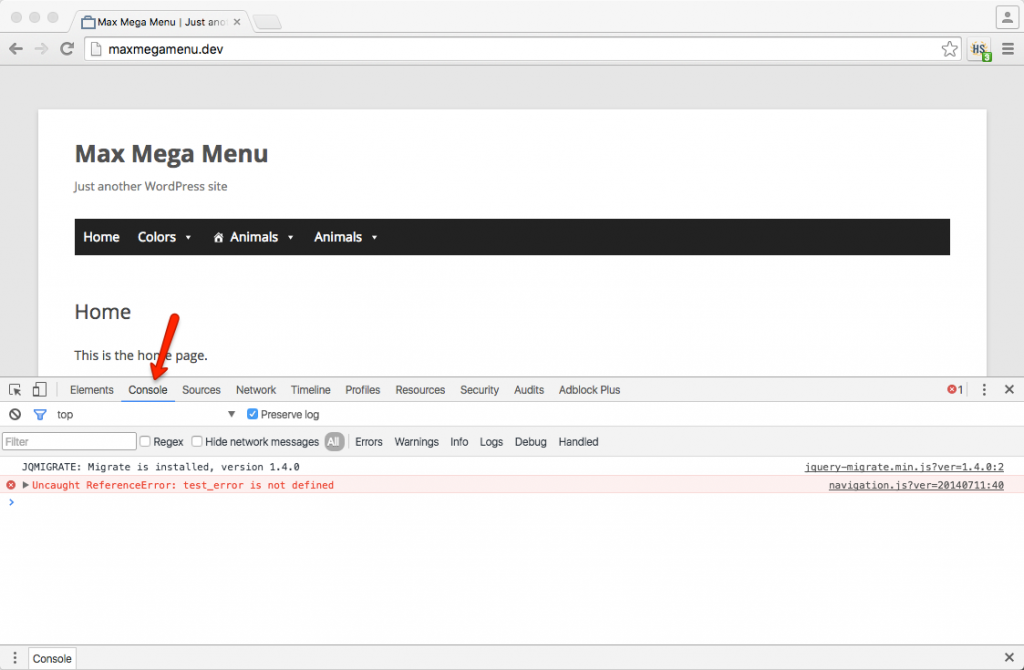
Task: Check the Regex filter option
Action: click(x=146, y=441)
